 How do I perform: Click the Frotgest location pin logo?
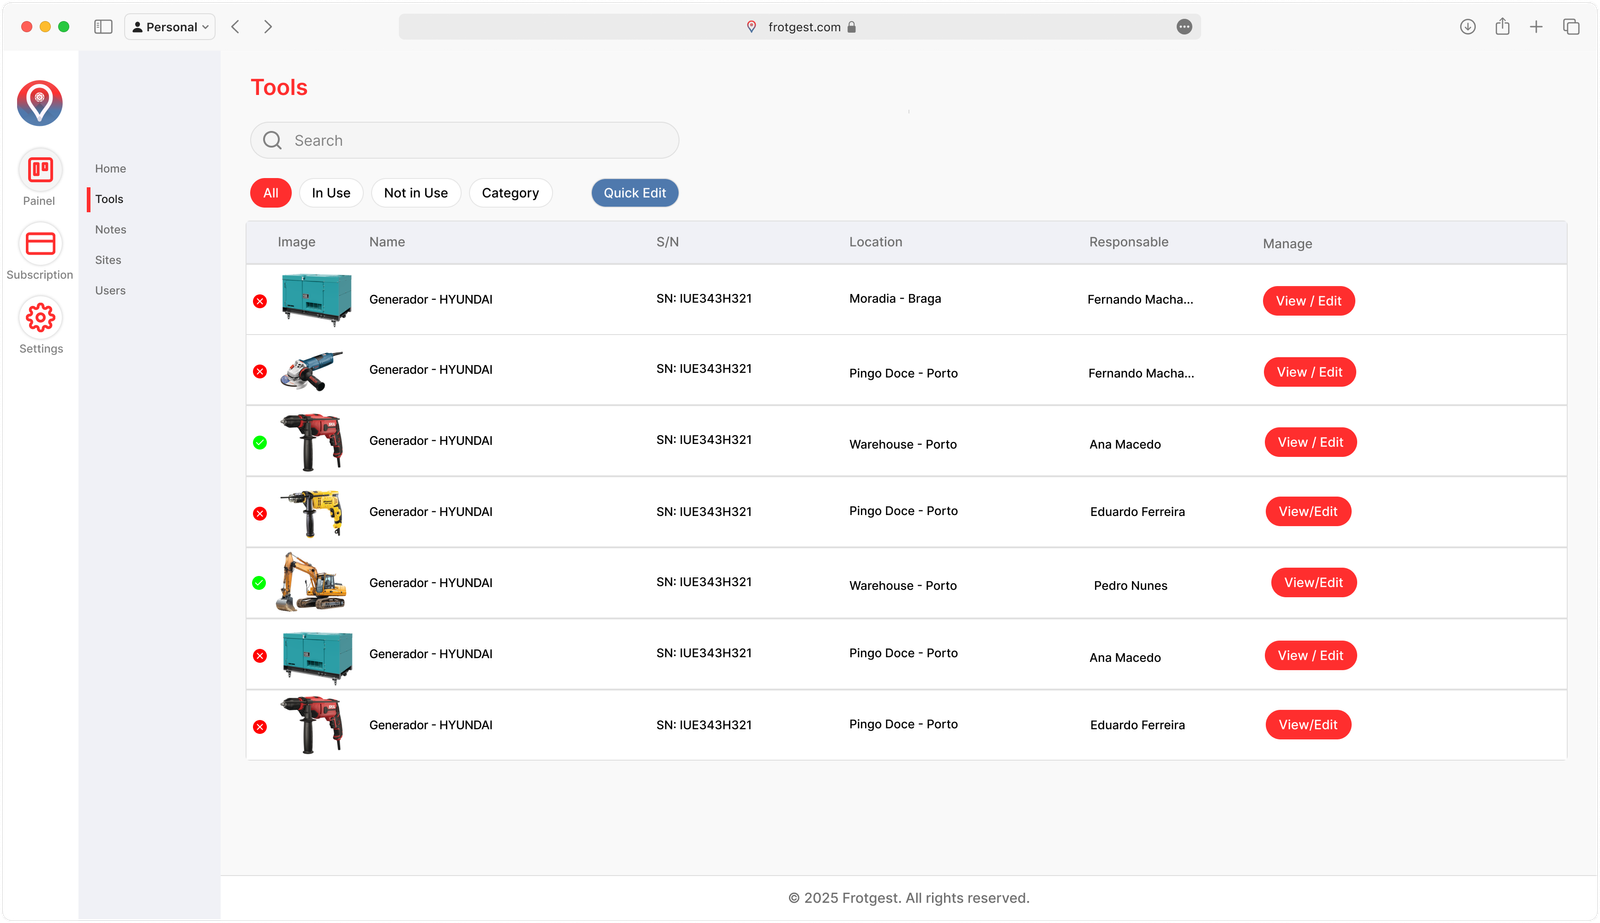tap(40, 103)
